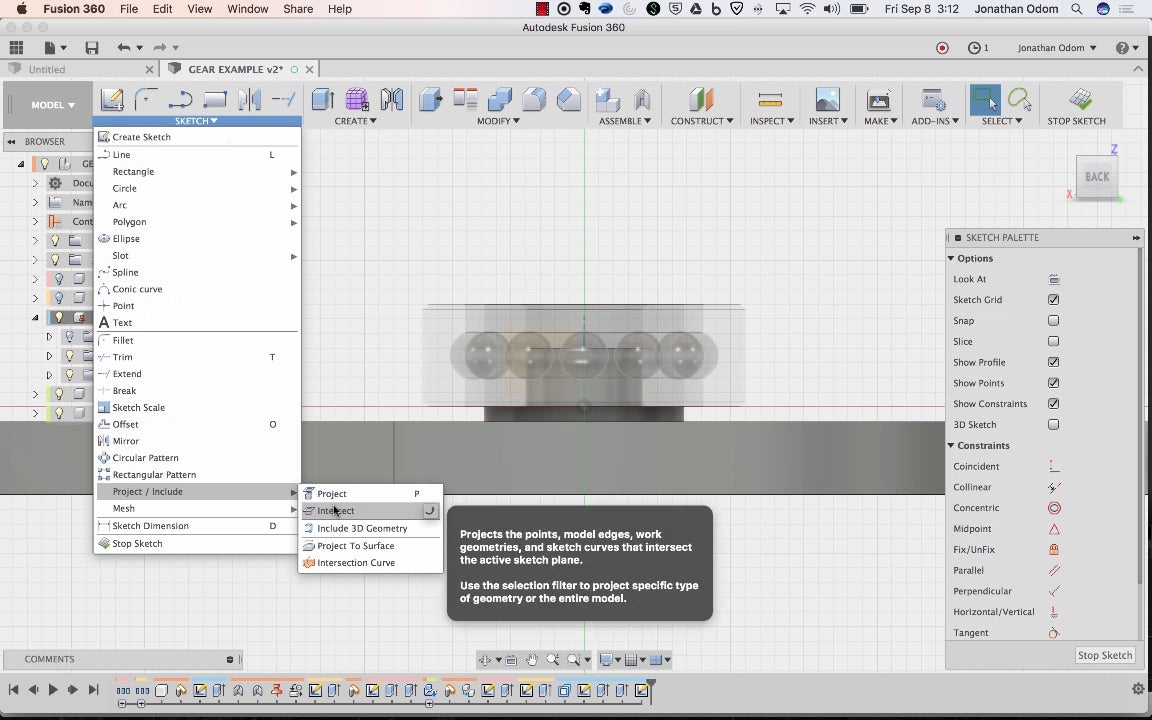This screenshot has height=720, width=1152.
Task: Click the Stop Sketch toolbar icon
Action: coord(1077,100)
